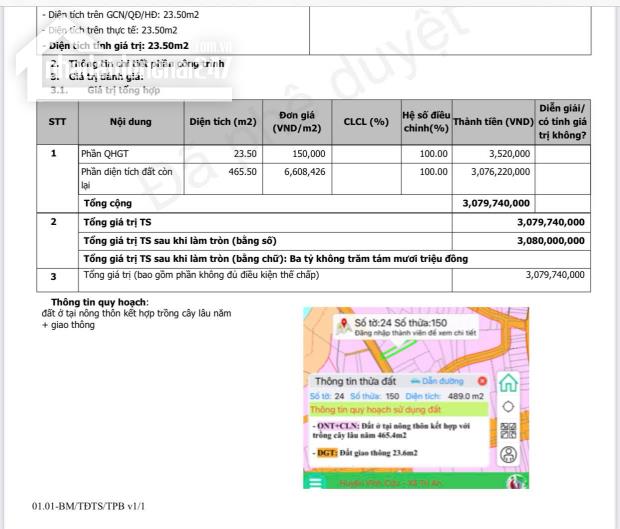The image size is (620, 529).
Task: Click the Đơn giá (VND/m2) column header
Action: [x=297, y=121]
